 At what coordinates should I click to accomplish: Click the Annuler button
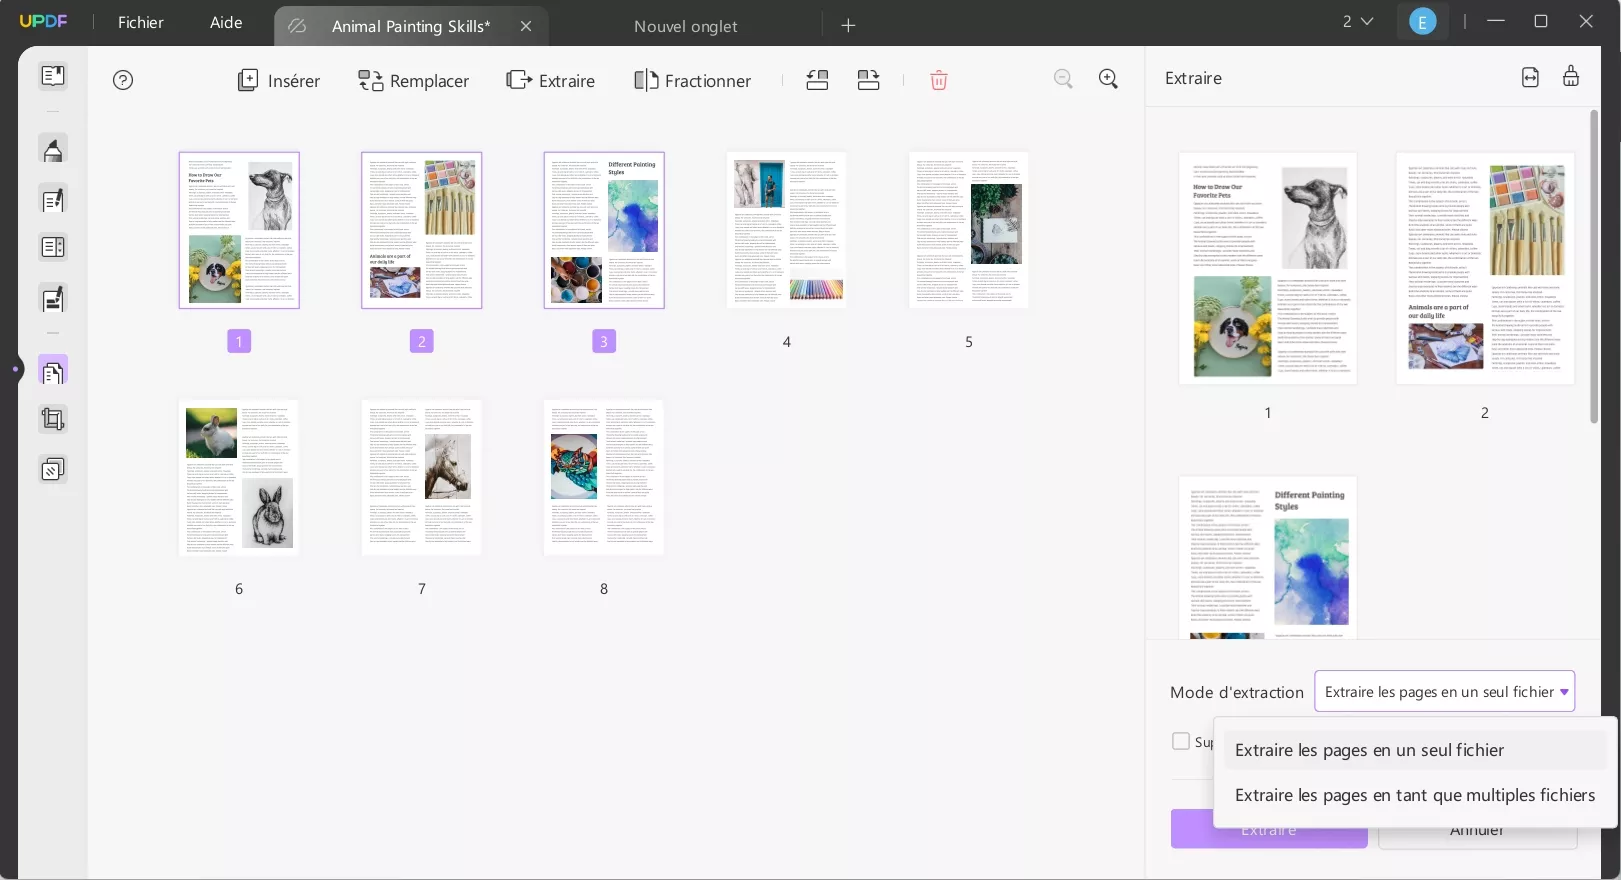pyautogui.click(x=1477, y=830)
